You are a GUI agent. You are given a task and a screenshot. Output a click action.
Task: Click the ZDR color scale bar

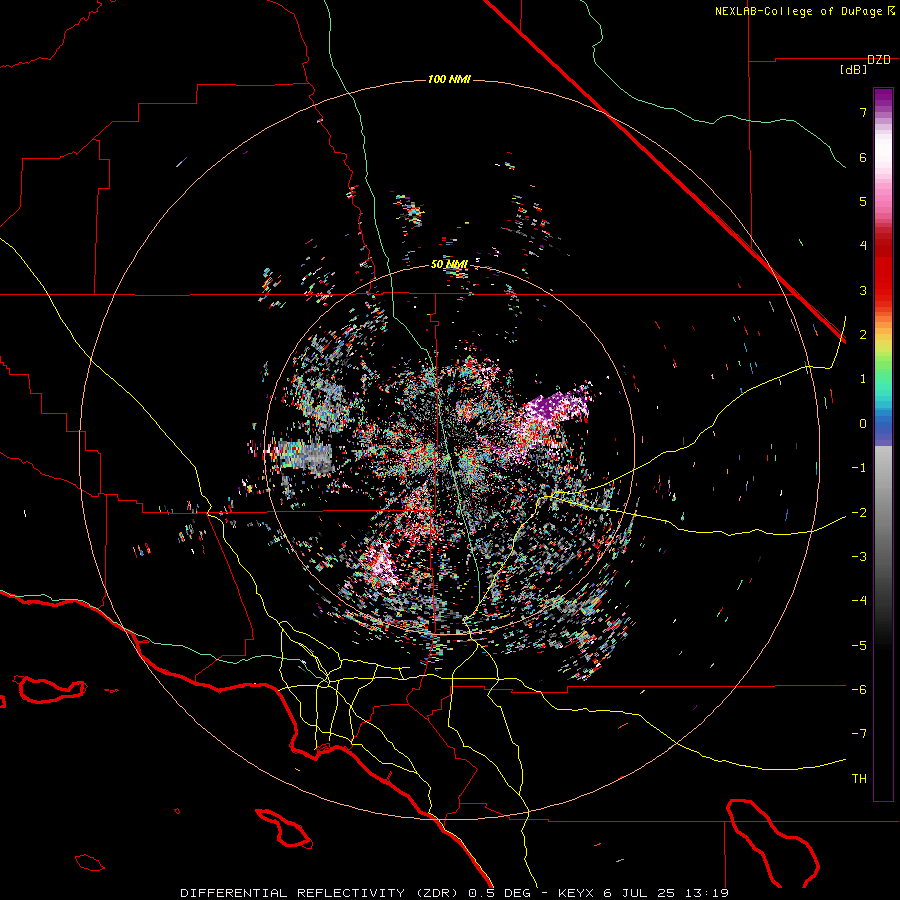pyautogui.click(x=883, y=444)
